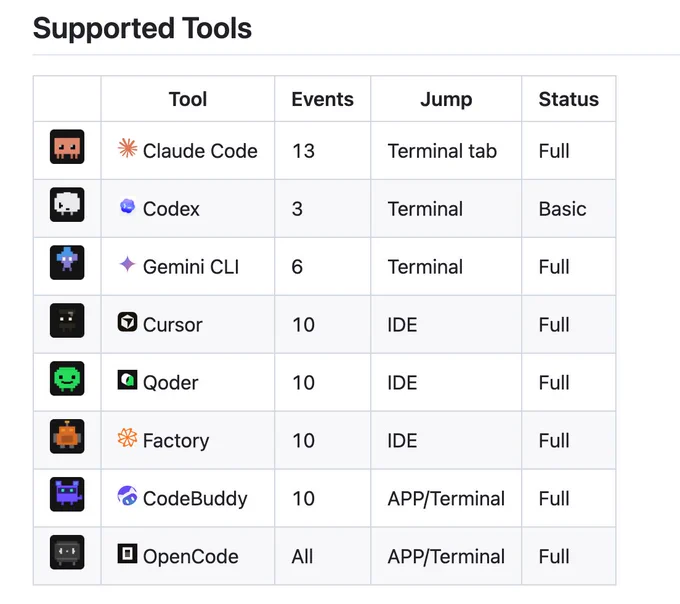The width and height of the screenshot is (680, 604).
Task: Select the Claude Code tool name text
Action: 200,151
